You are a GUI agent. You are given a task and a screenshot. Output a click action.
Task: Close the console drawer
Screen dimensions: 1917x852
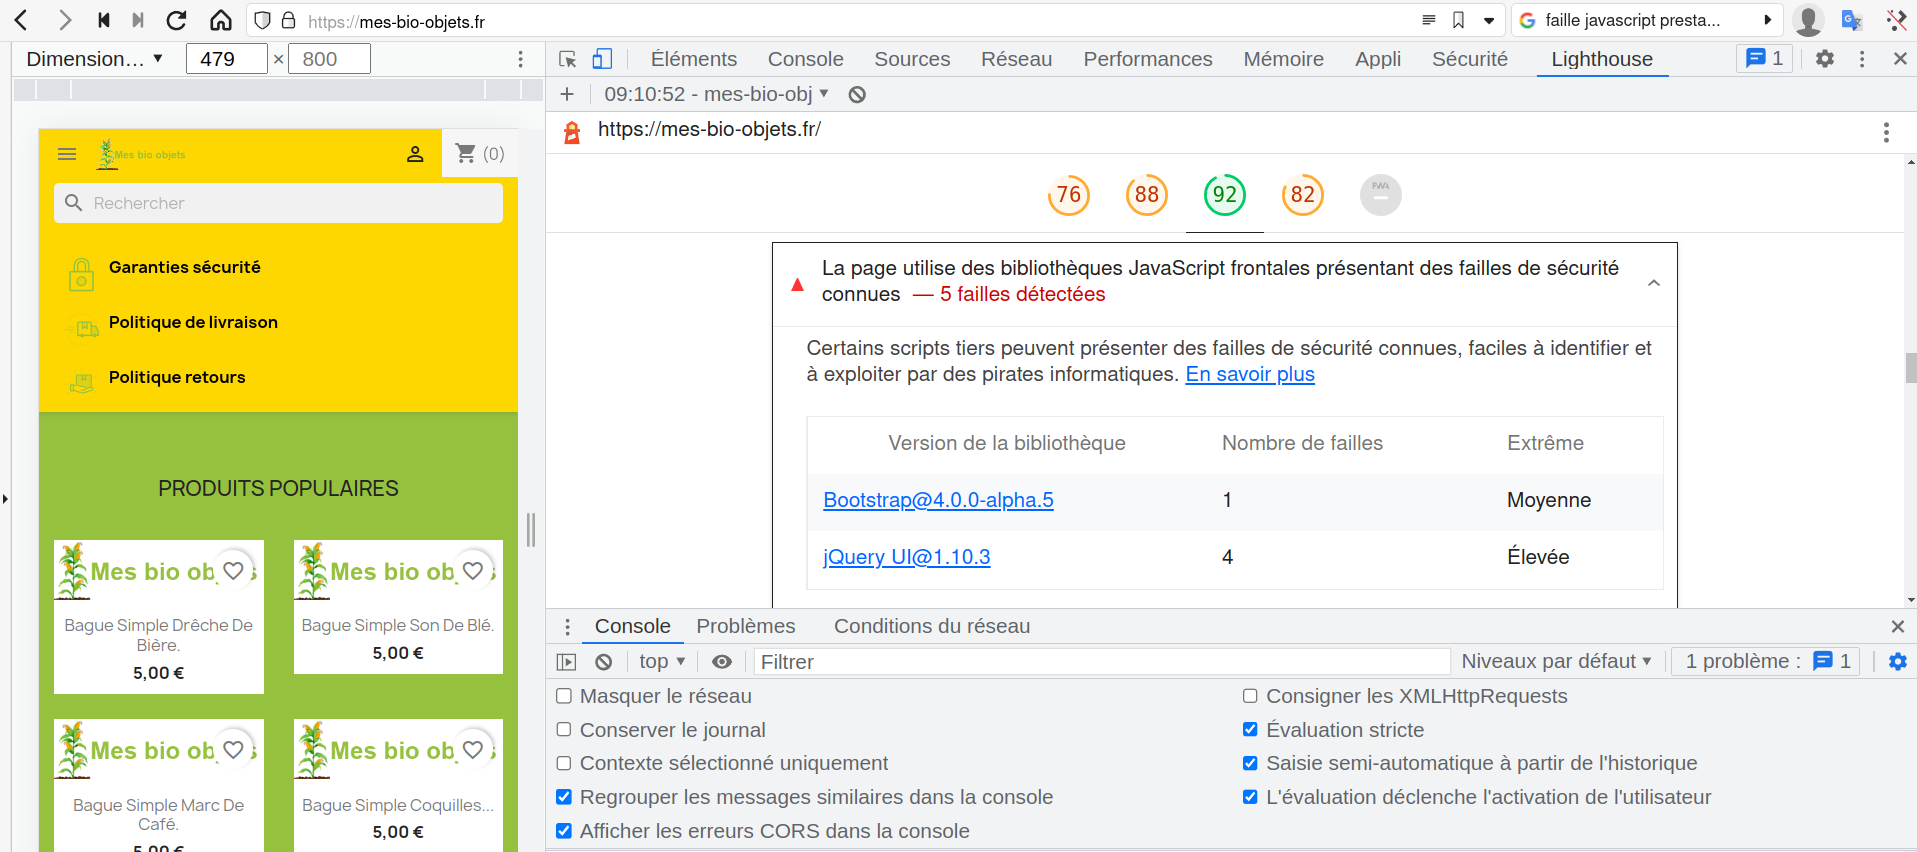click(1897, 626)
